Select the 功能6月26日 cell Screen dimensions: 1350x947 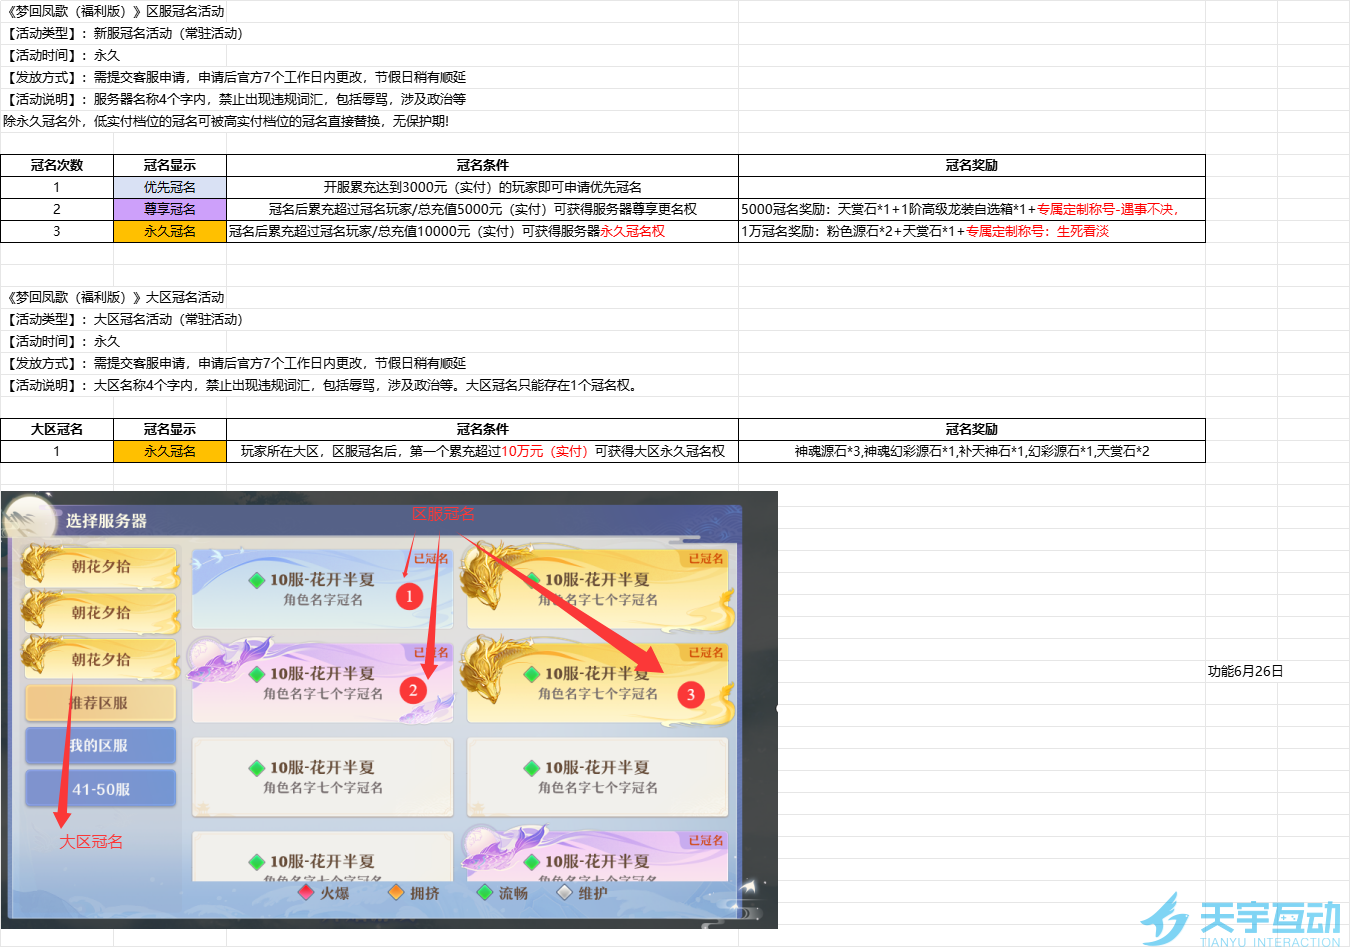click(x=1245, y=671)
